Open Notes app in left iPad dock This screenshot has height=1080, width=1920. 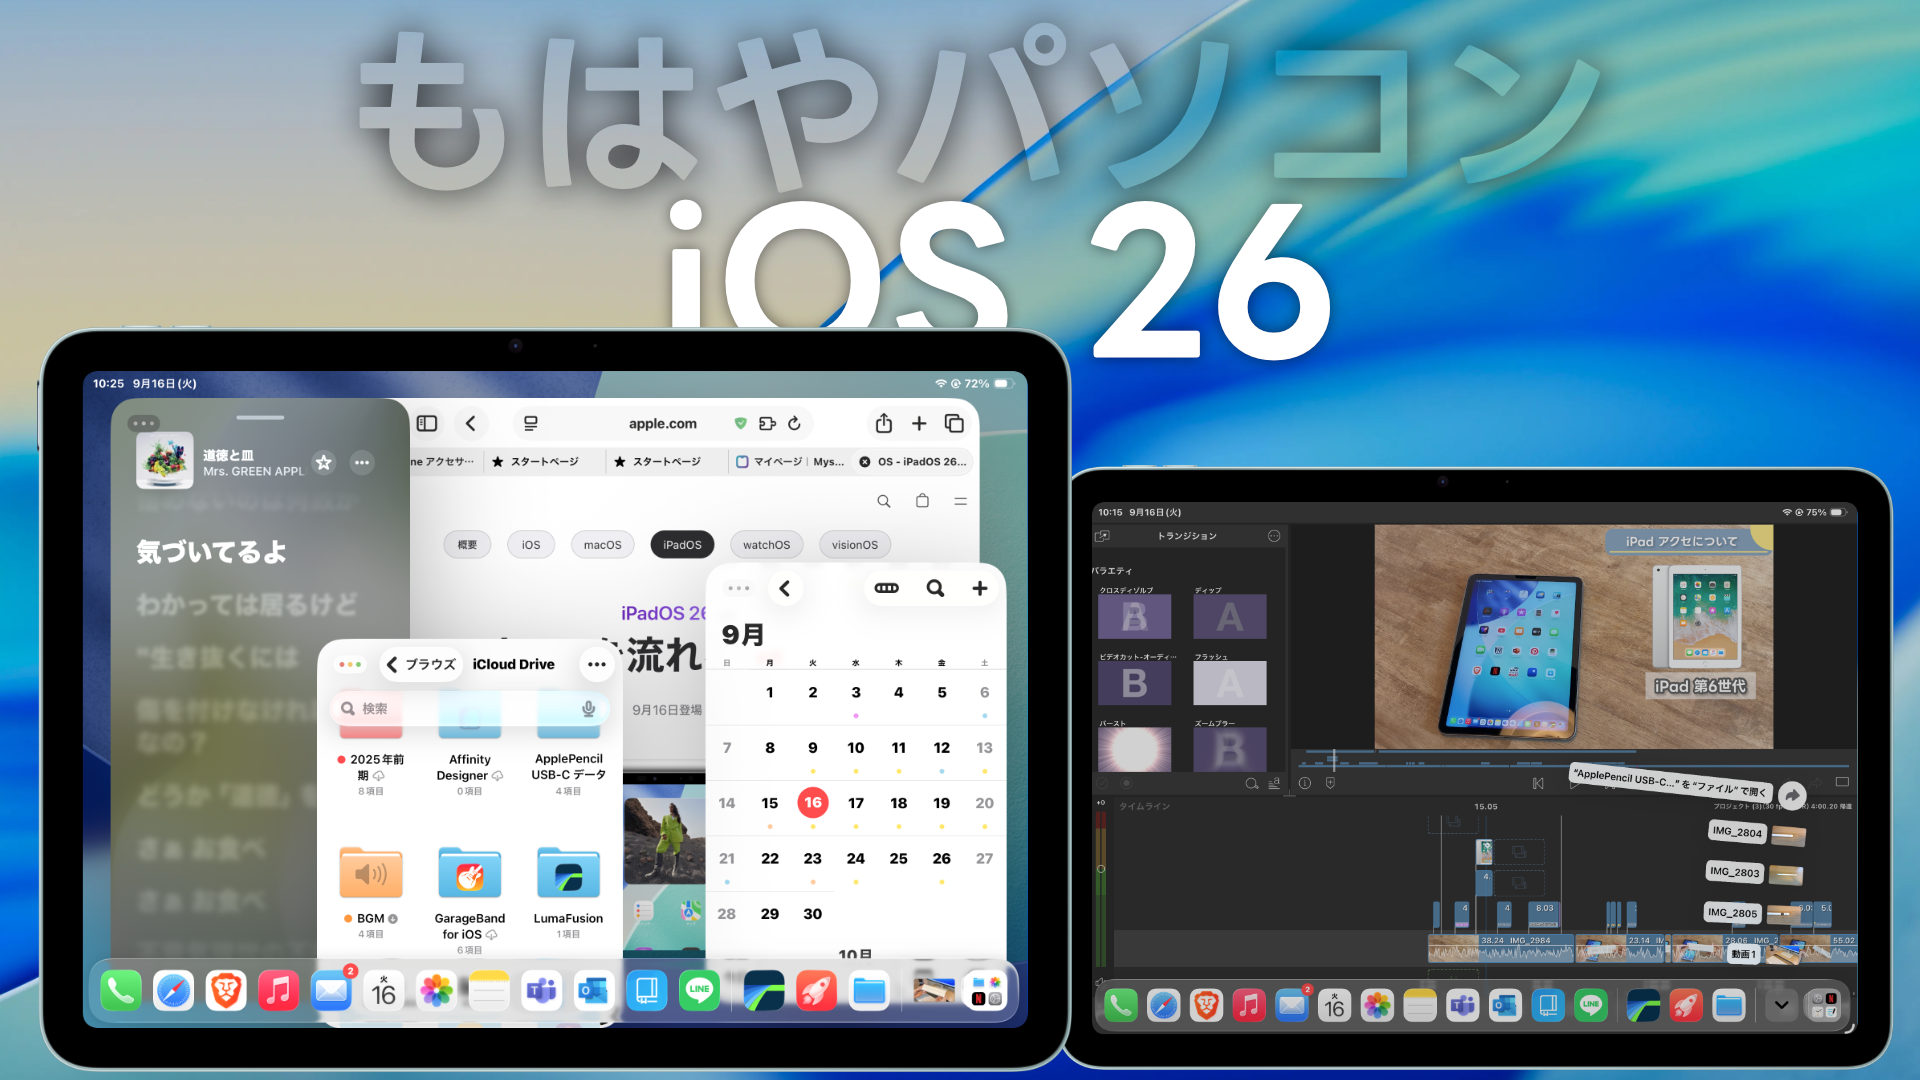[x=489, y=991]
